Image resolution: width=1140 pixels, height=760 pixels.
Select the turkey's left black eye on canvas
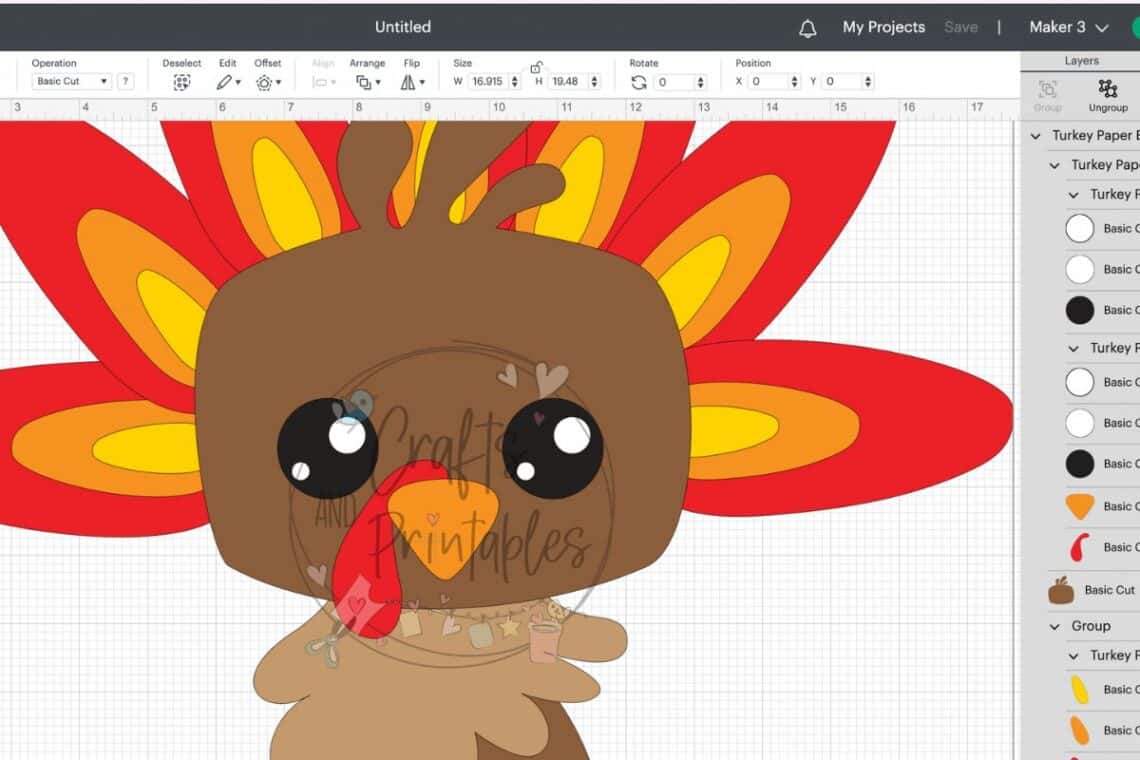click(x=327, y=449)
